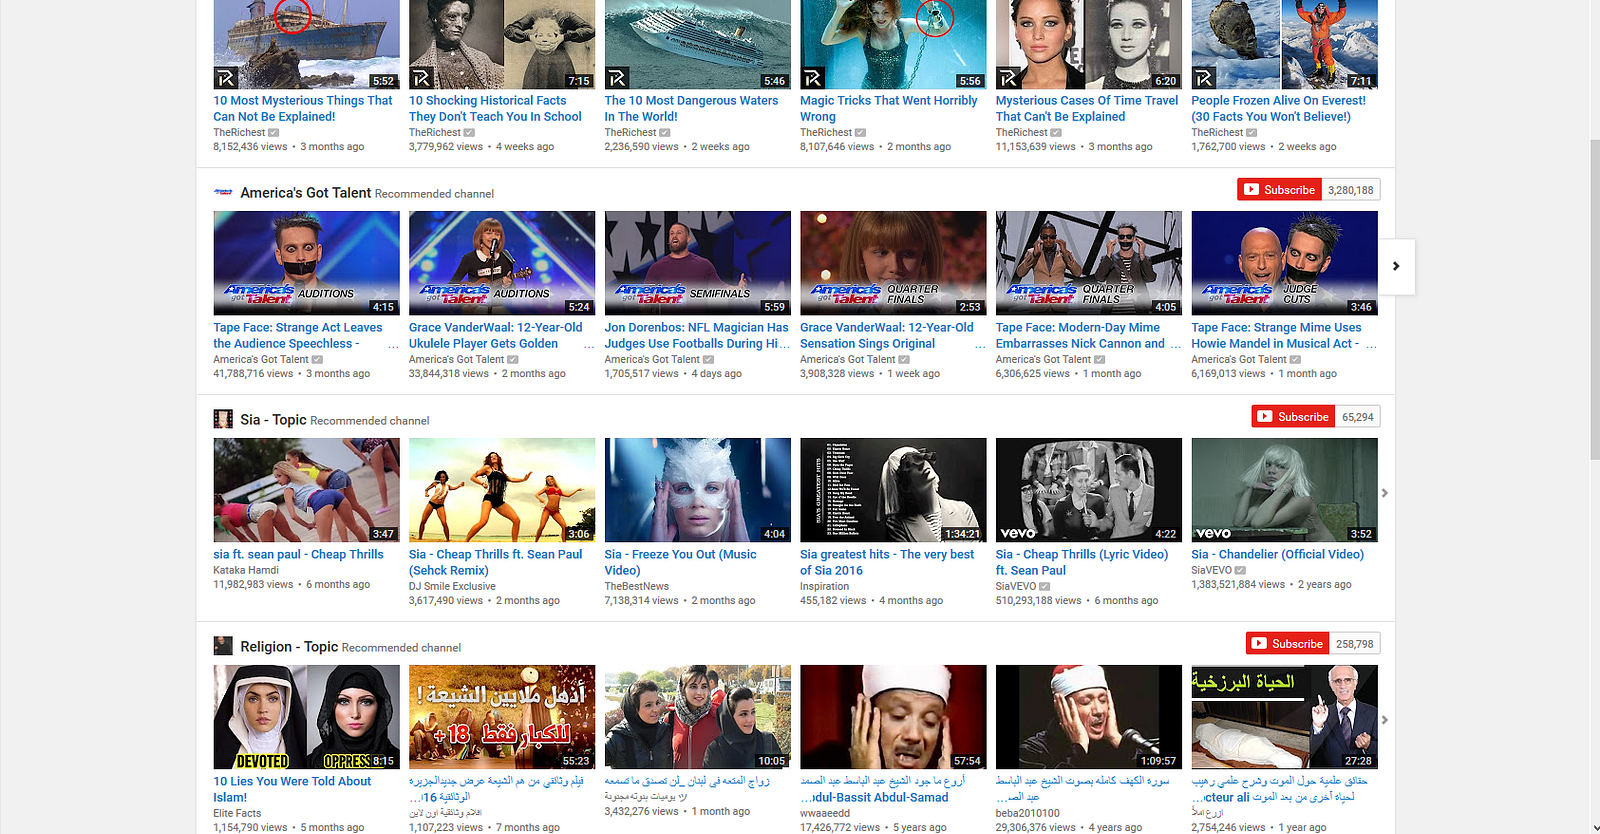Play the shipwreck thumbnail with 5:52 duration
Image resolution: width=1600 pixels, height=834 pixels.
pyautogui.click(x=307, y=44)
